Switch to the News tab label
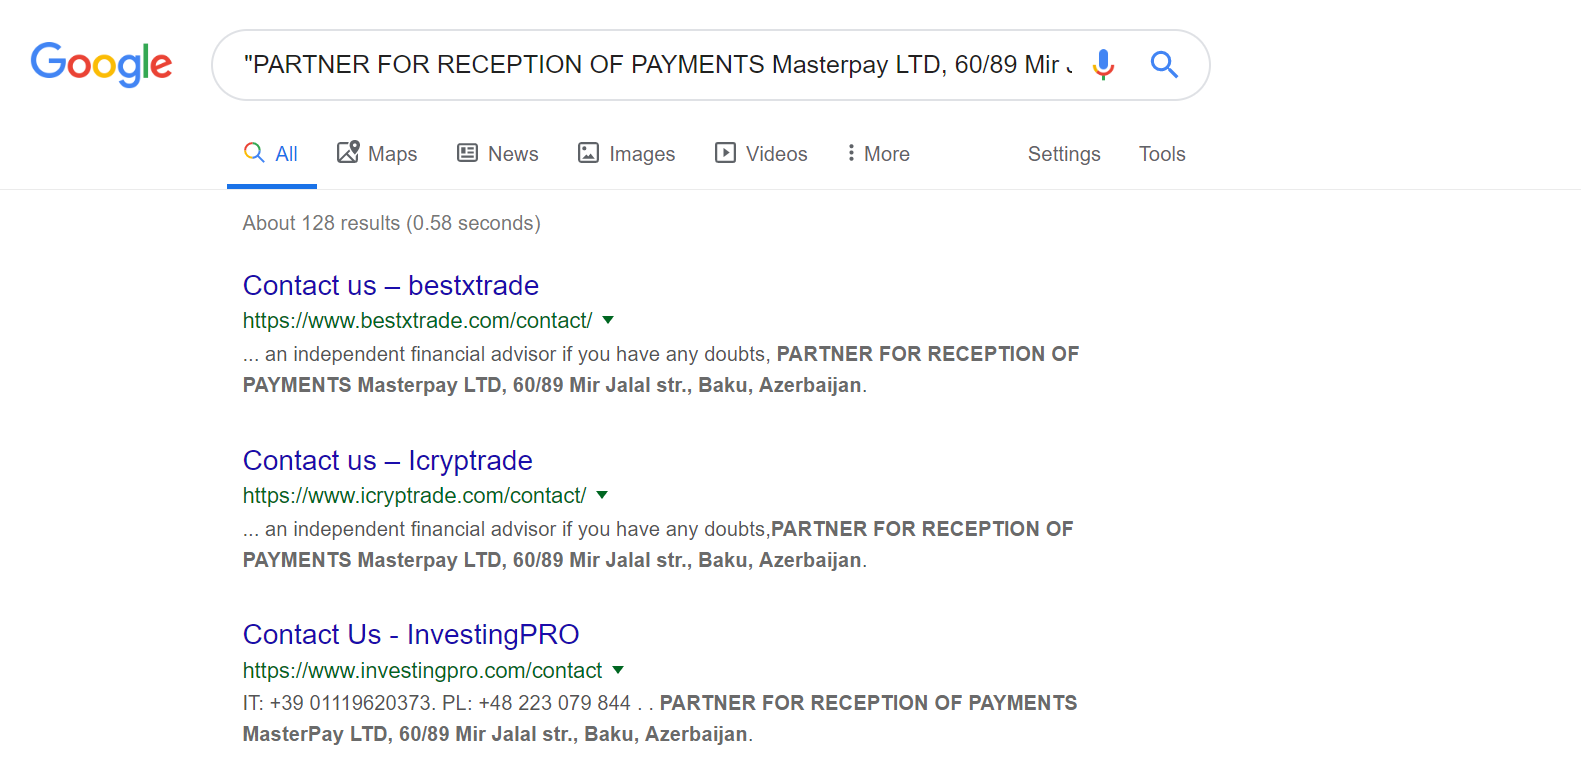This screenshot has width=1581, height=783. point(513,154)
